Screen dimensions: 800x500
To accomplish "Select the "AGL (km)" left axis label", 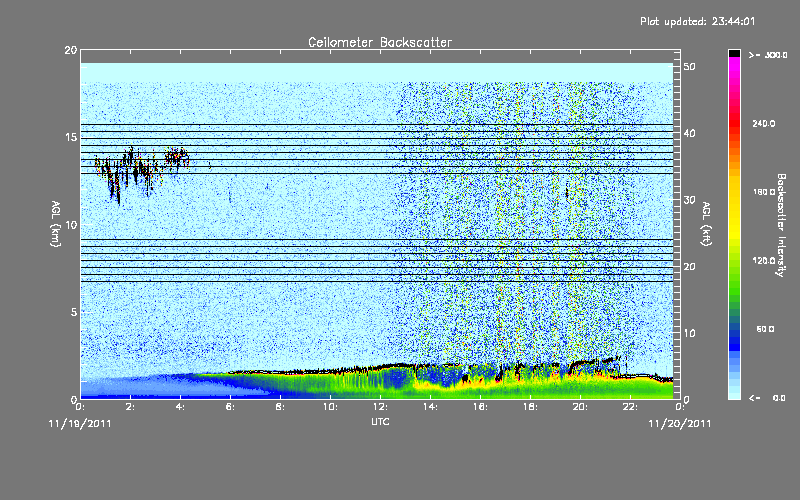I will coord(56,224).
